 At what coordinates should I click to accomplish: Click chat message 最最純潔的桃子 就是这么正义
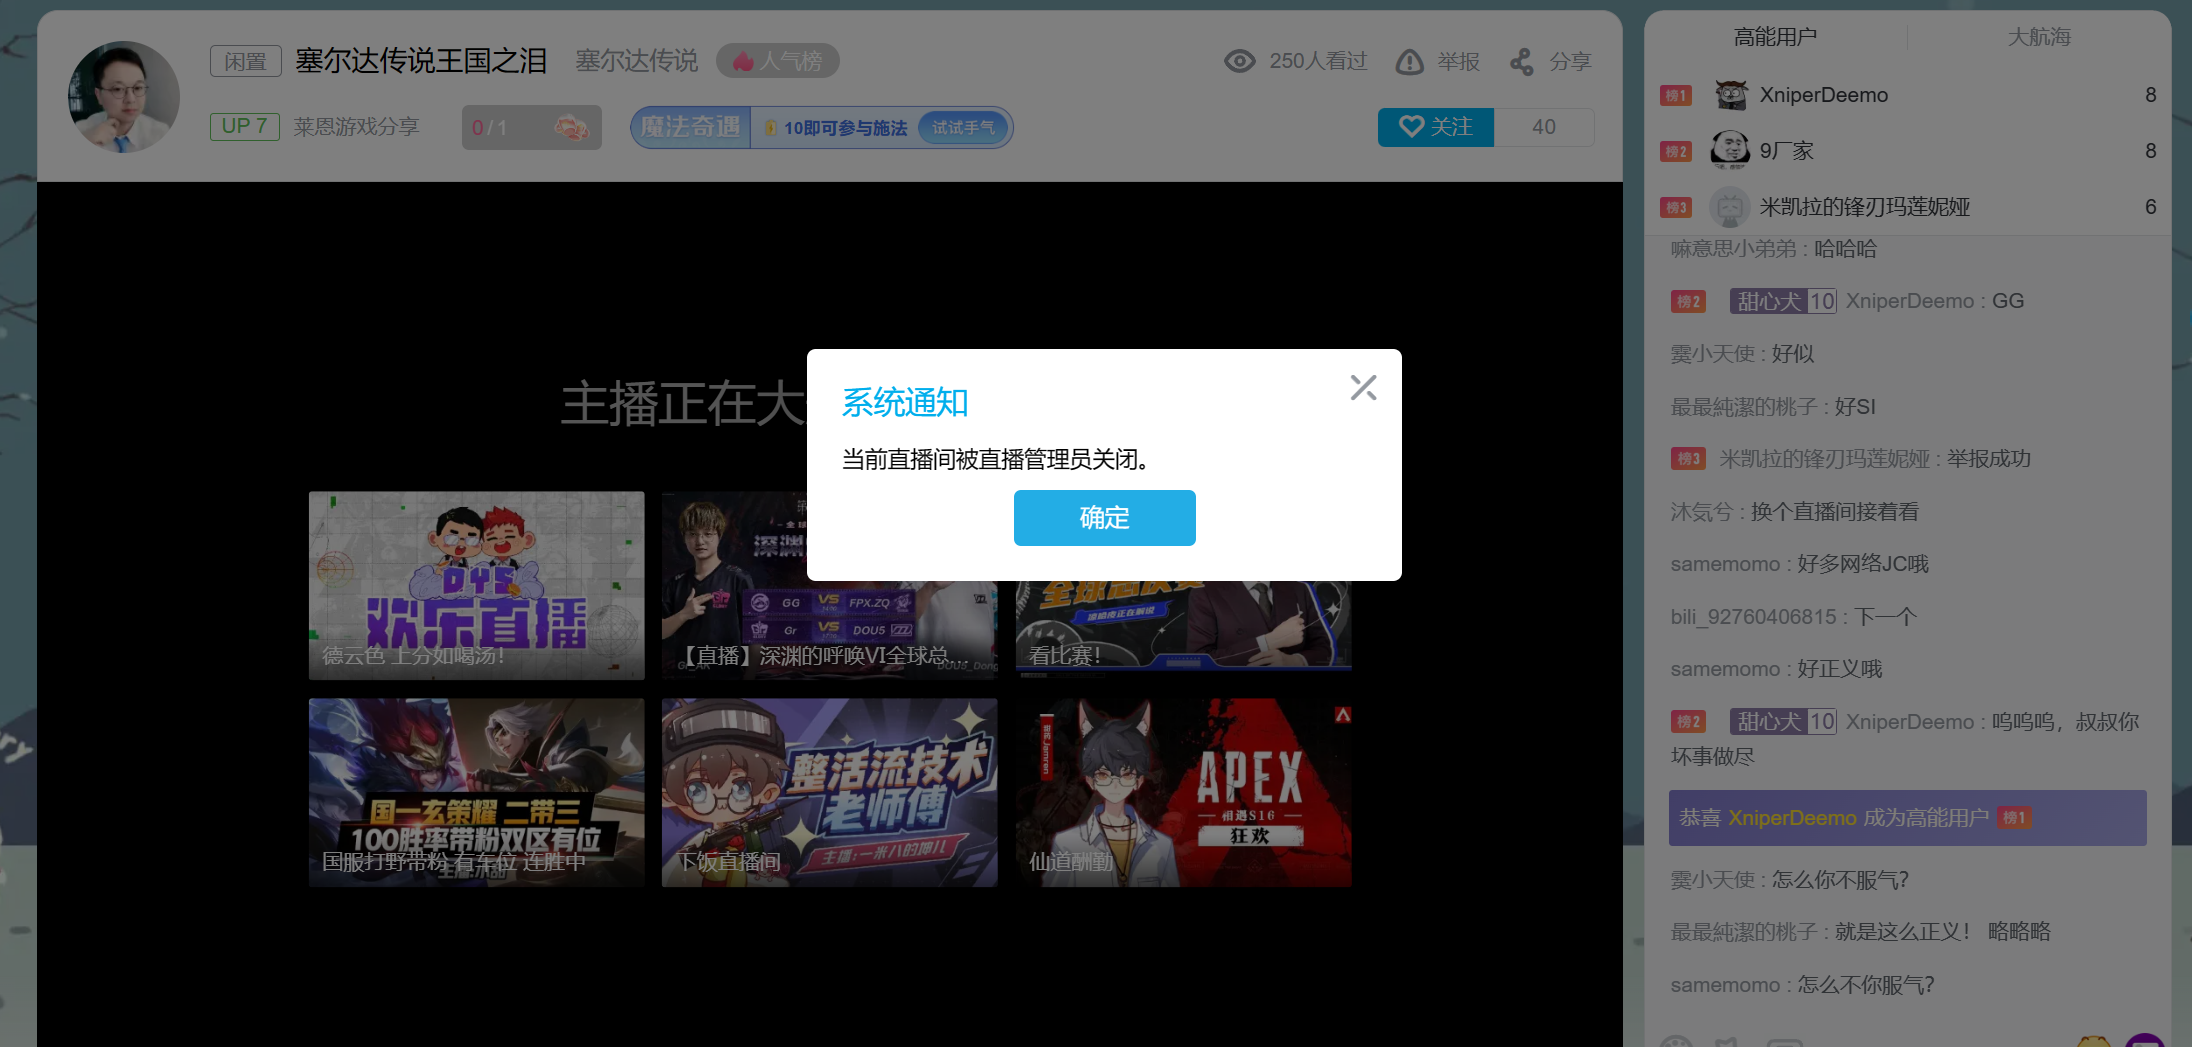coord(1861,931)
